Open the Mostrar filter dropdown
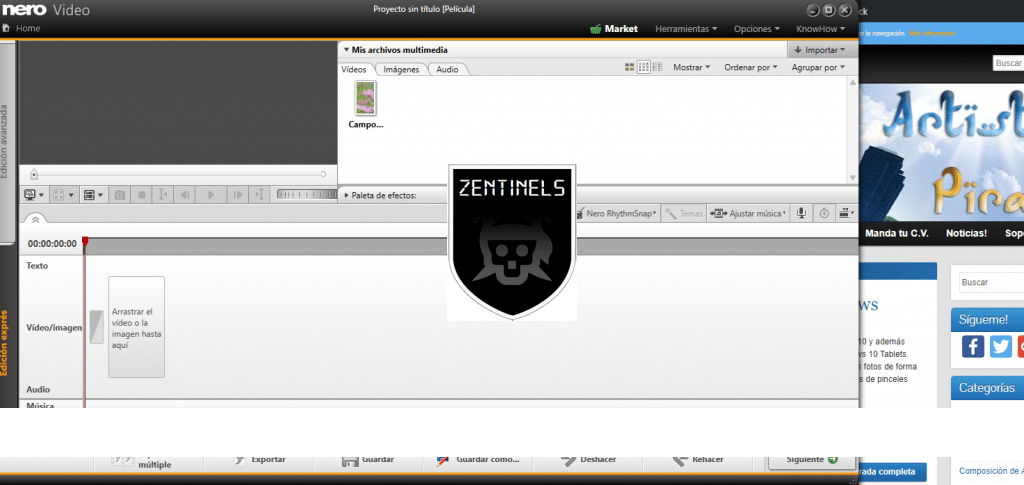 [692, 67]
